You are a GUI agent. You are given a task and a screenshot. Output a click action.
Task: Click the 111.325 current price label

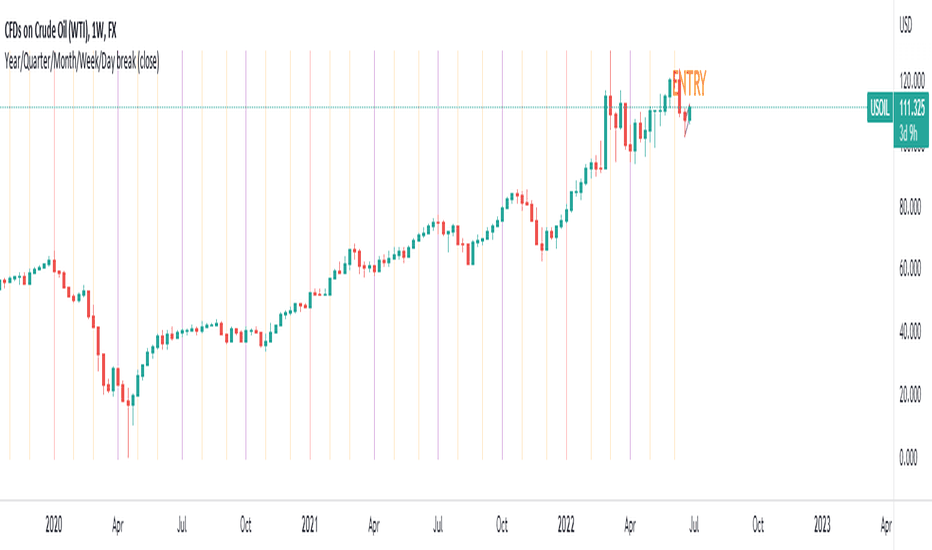911,108
